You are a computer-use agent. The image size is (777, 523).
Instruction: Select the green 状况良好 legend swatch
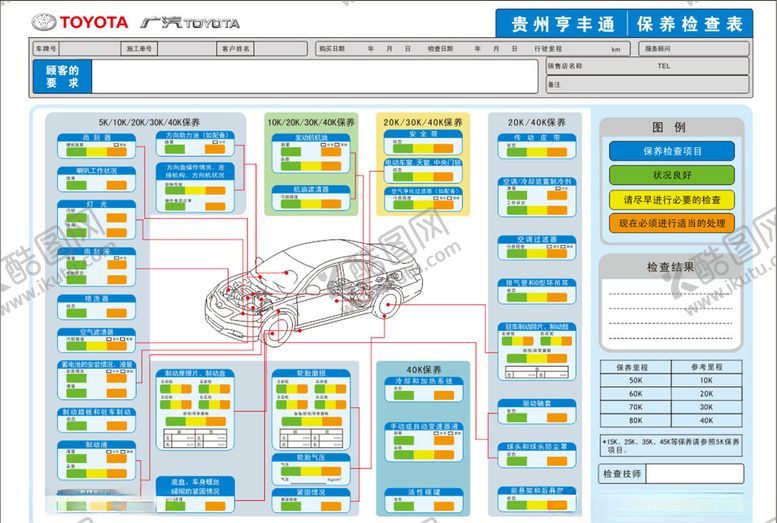pyautogui.click(x=672, y=175)
